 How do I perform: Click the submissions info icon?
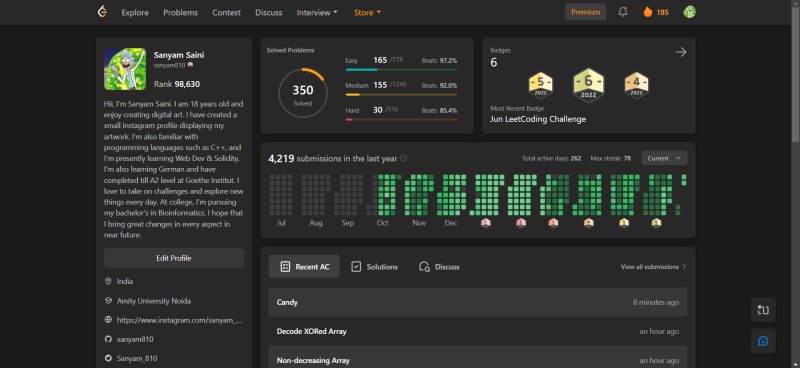tap(403, 158)
